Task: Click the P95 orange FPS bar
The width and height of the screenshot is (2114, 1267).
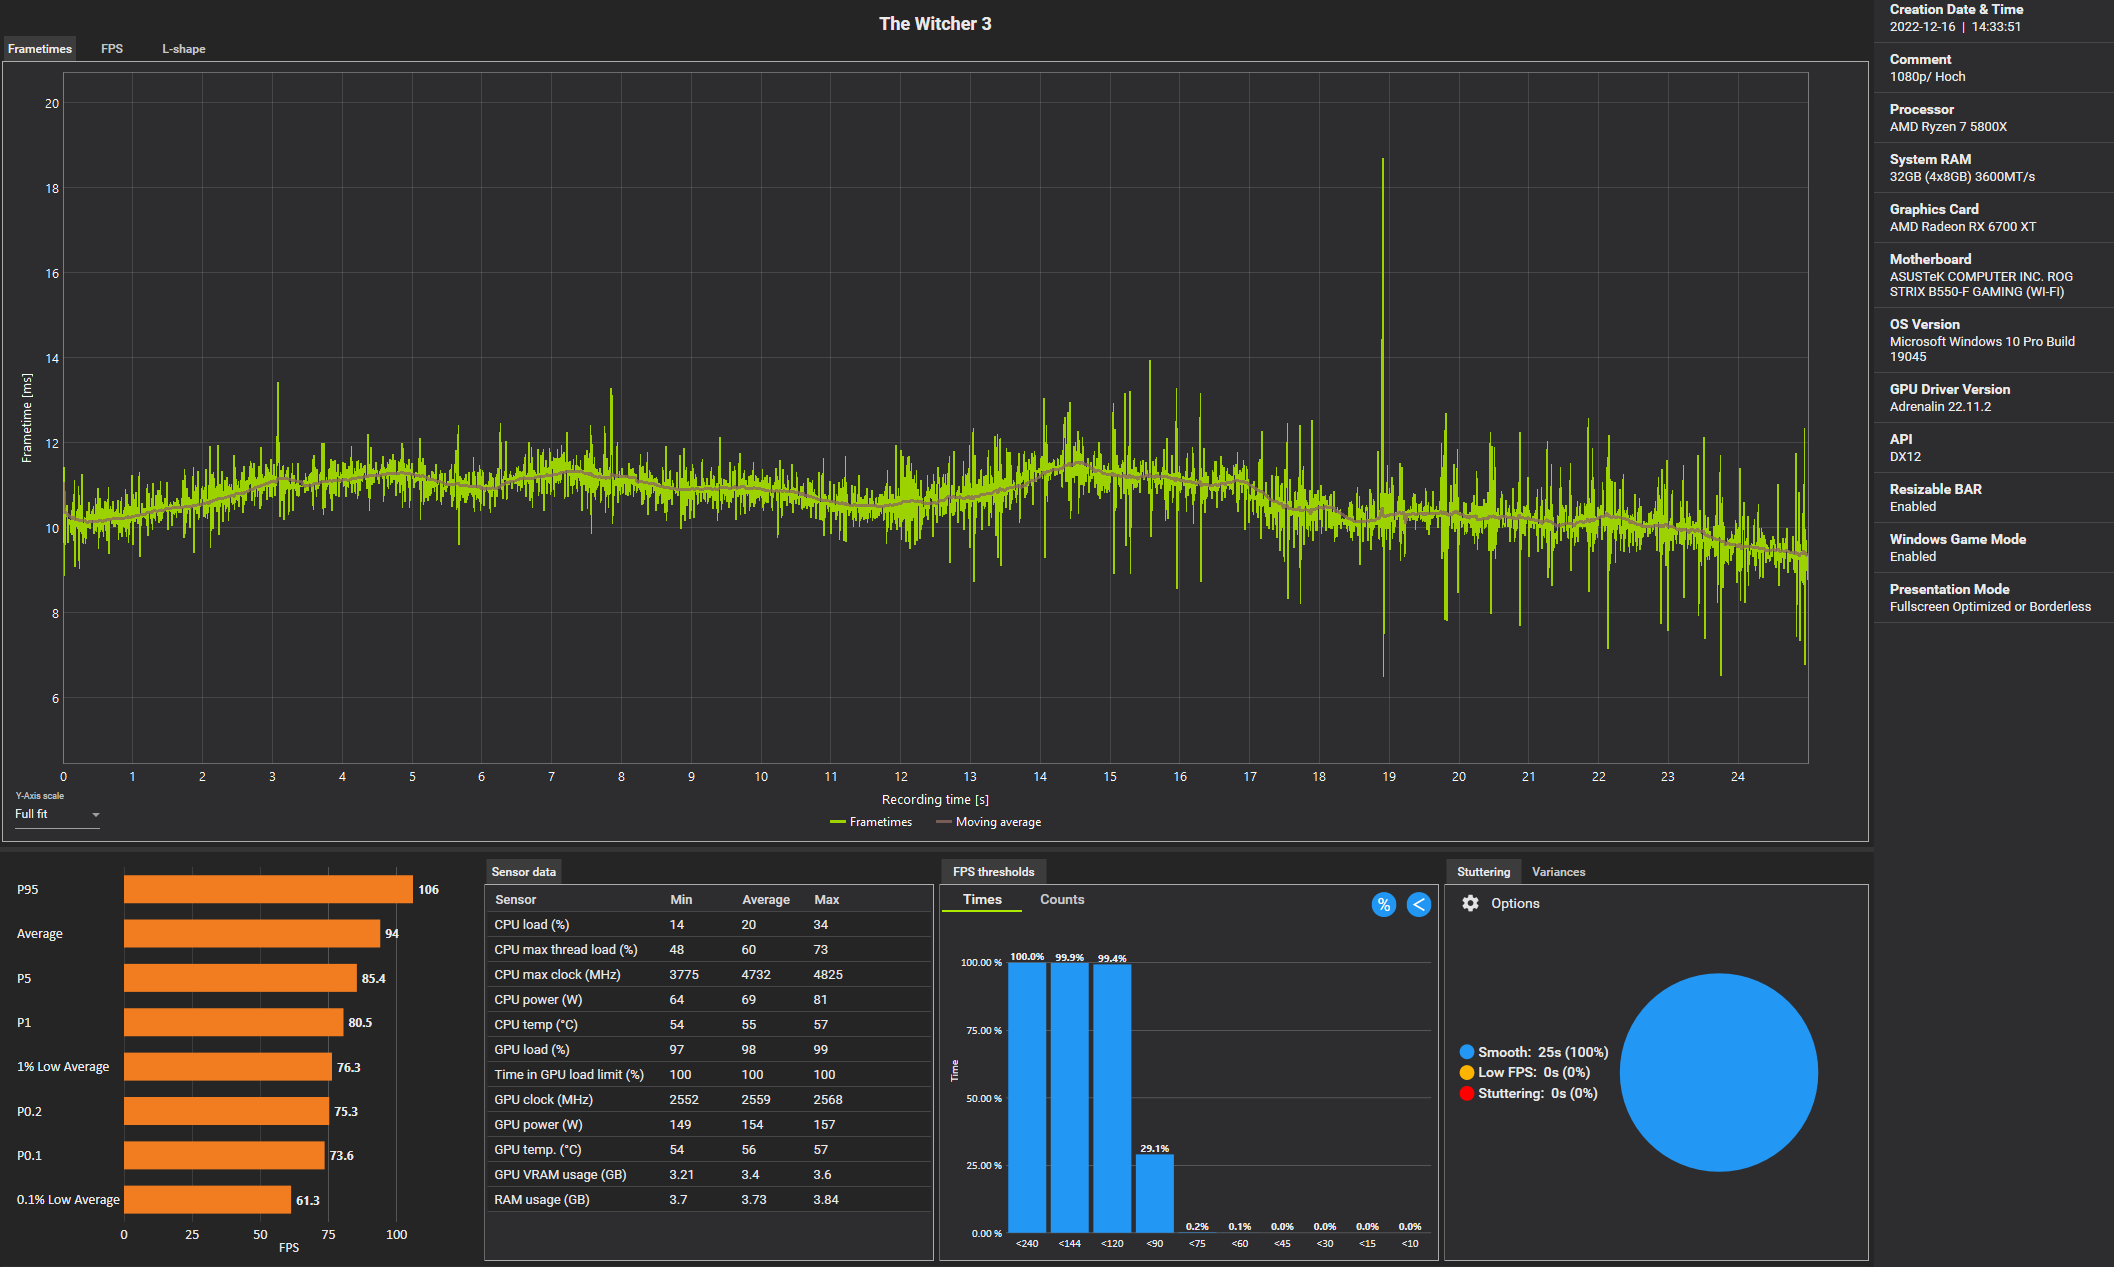Action: point(268,889)
